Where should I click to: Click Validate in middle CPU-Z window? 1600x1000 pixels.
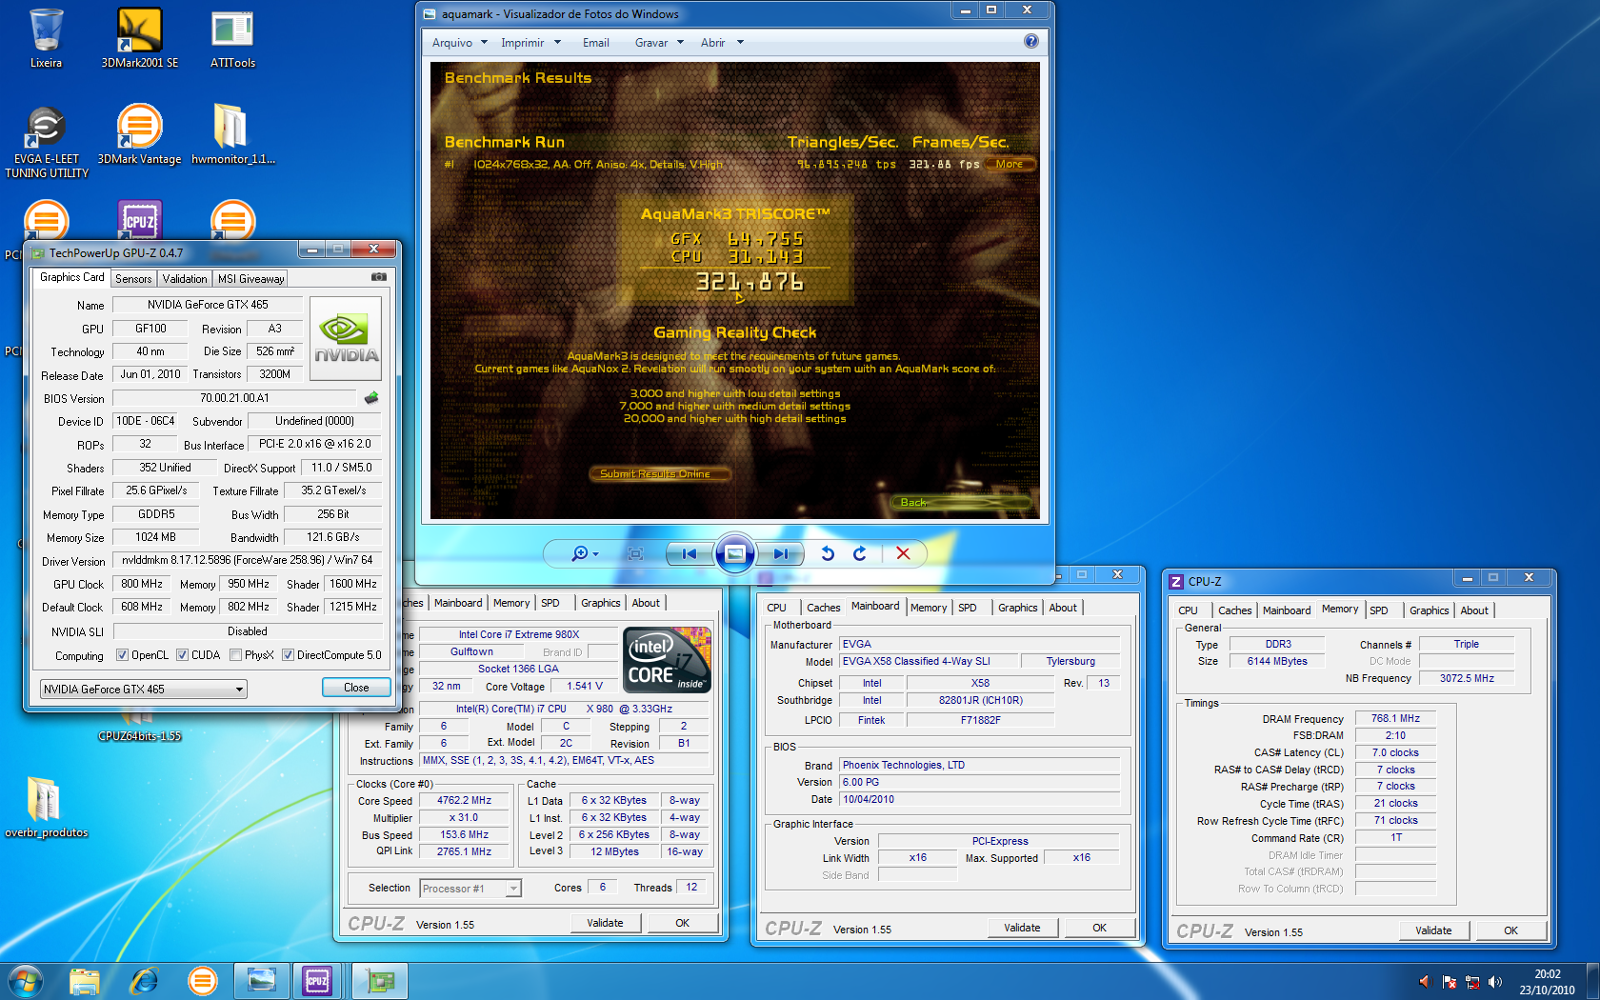(x=1022, y=928)
